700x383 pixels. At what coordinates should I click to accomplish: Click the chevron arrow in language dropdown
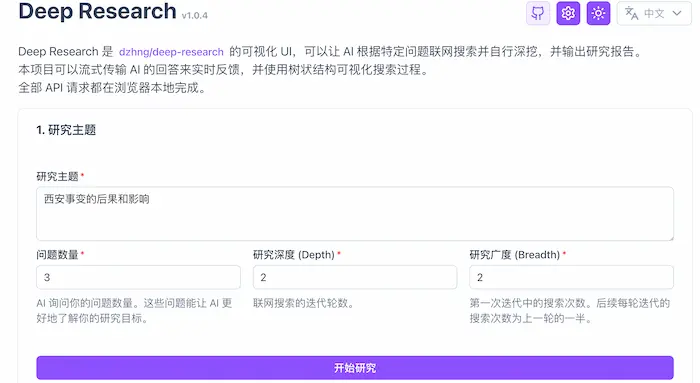(x=677, y=13)
